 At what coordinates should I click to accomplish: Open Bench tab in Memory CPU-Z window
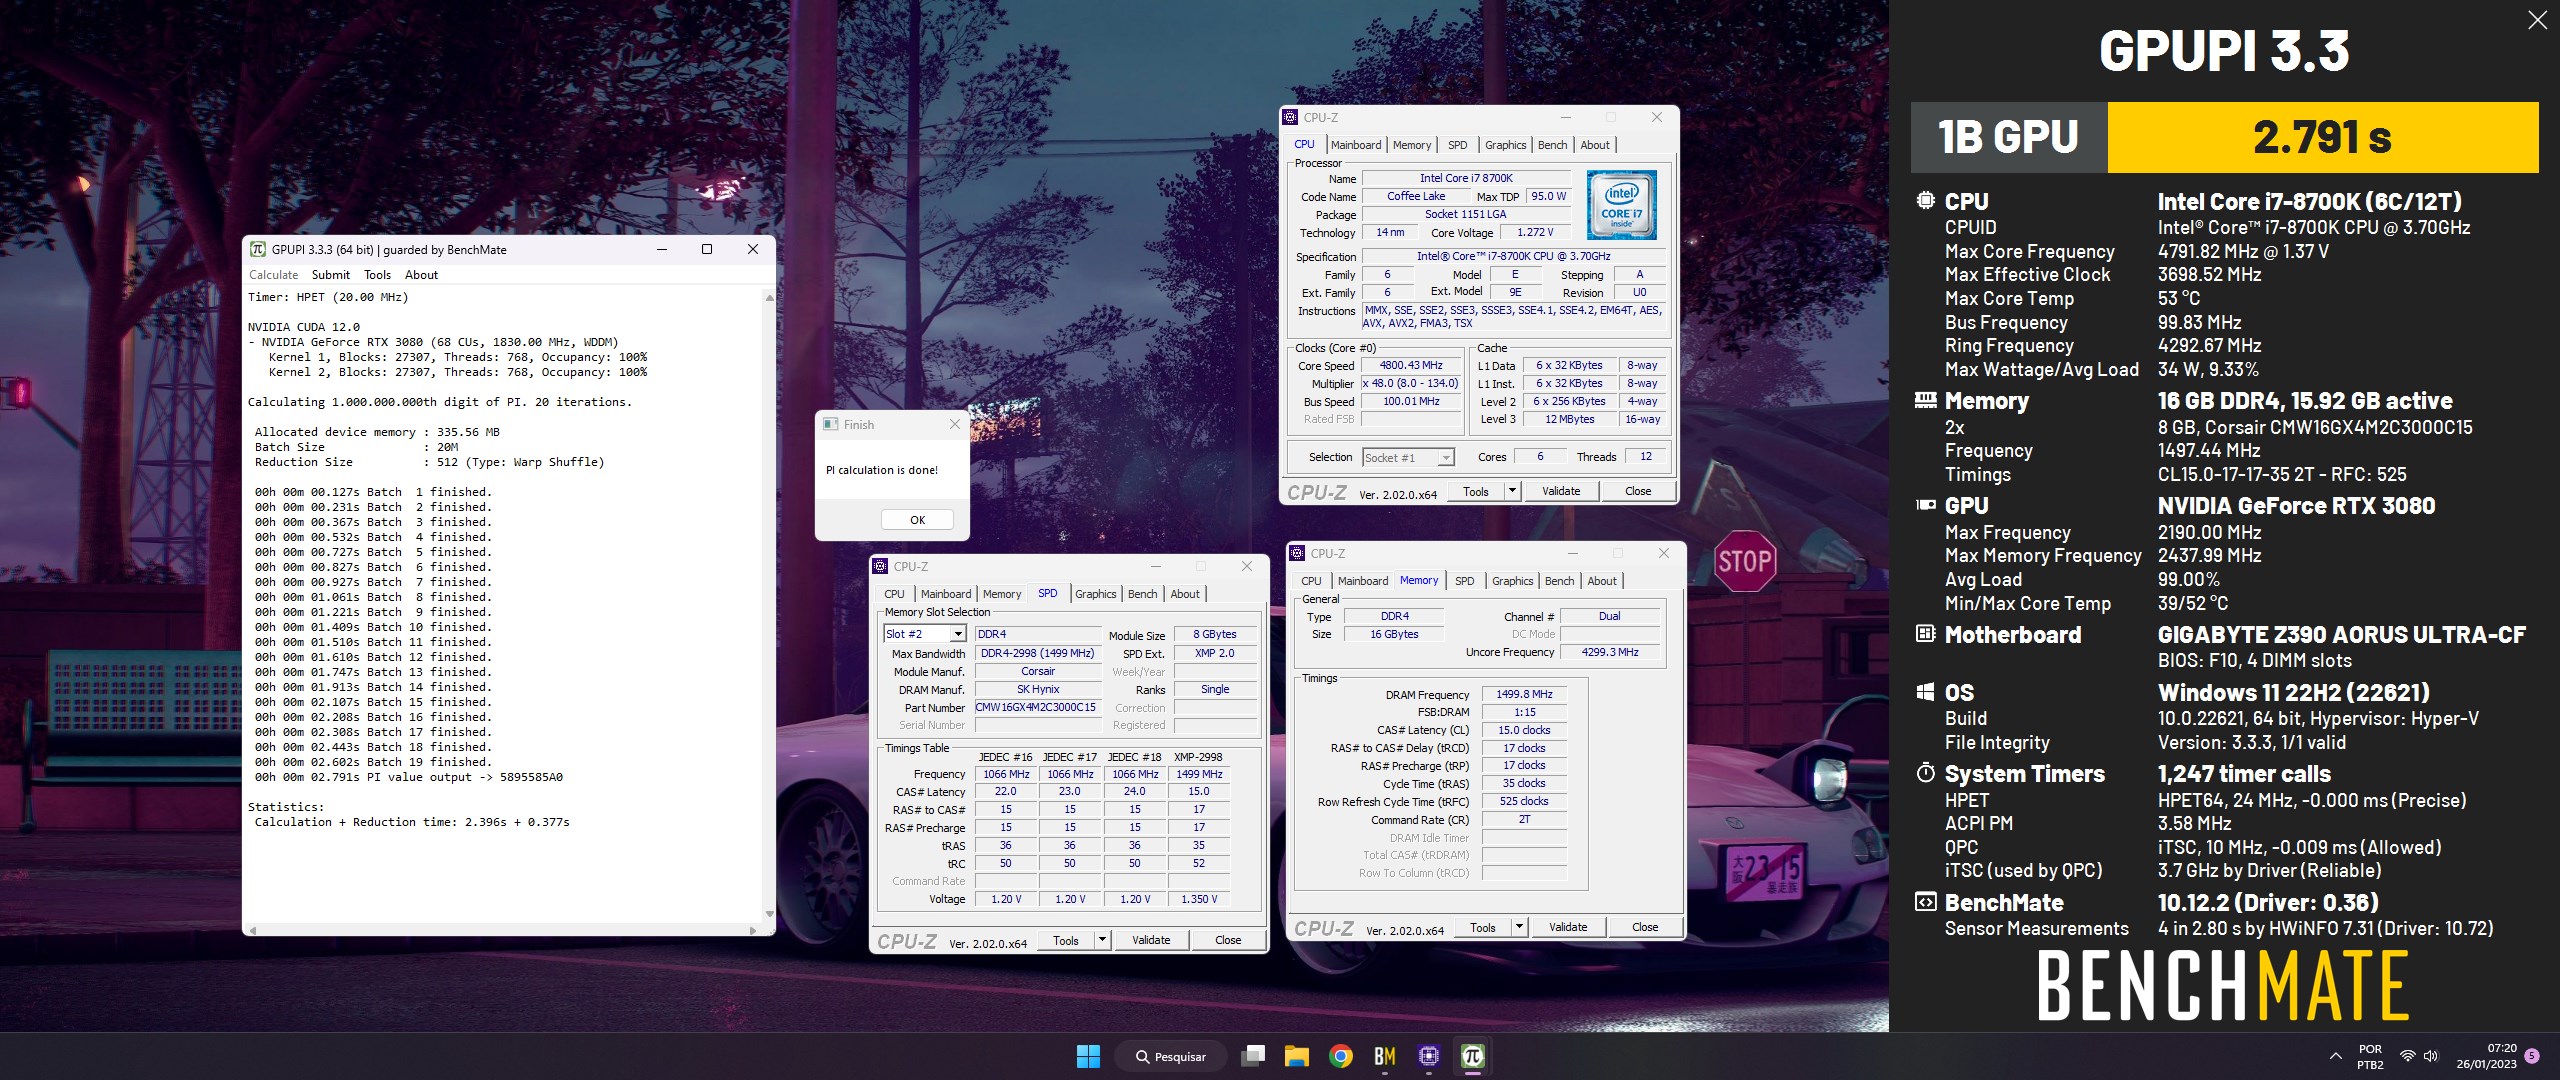coord(1559,581)
